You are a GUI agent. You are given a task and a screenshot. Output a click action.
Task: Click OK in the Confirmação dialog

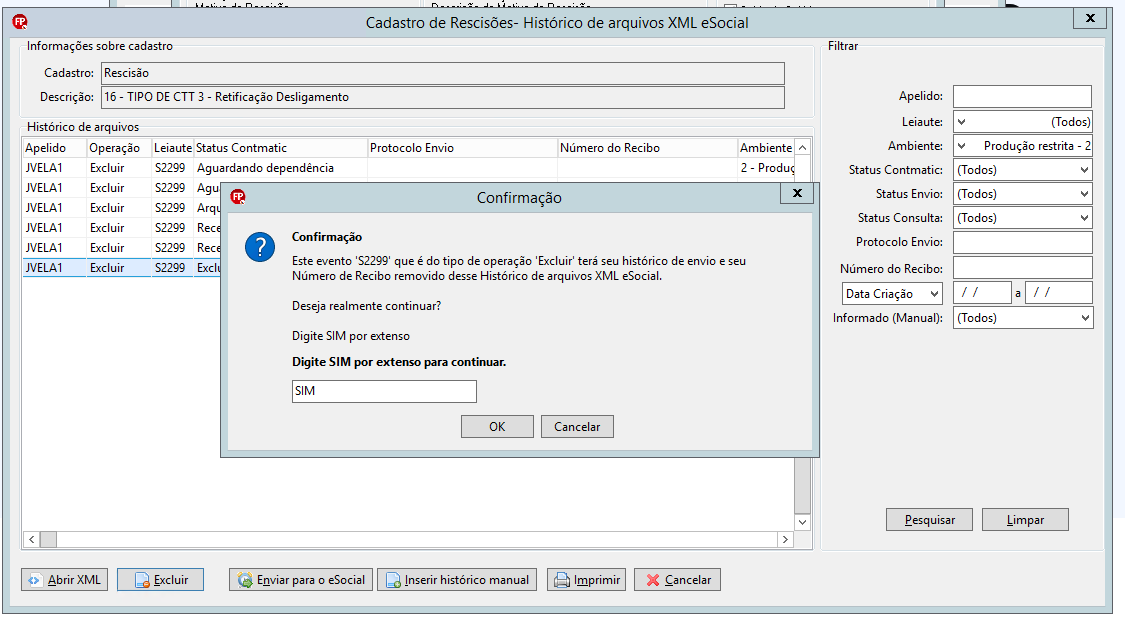pyautogui.click(x=497, y=426)
